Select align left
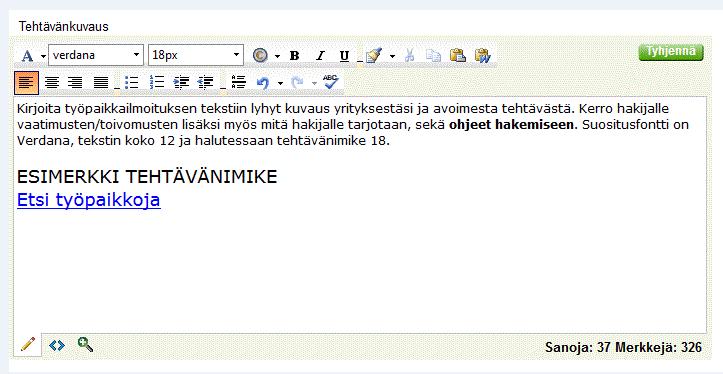The height and width of the screenshot is (374, 723). (26, 83)
